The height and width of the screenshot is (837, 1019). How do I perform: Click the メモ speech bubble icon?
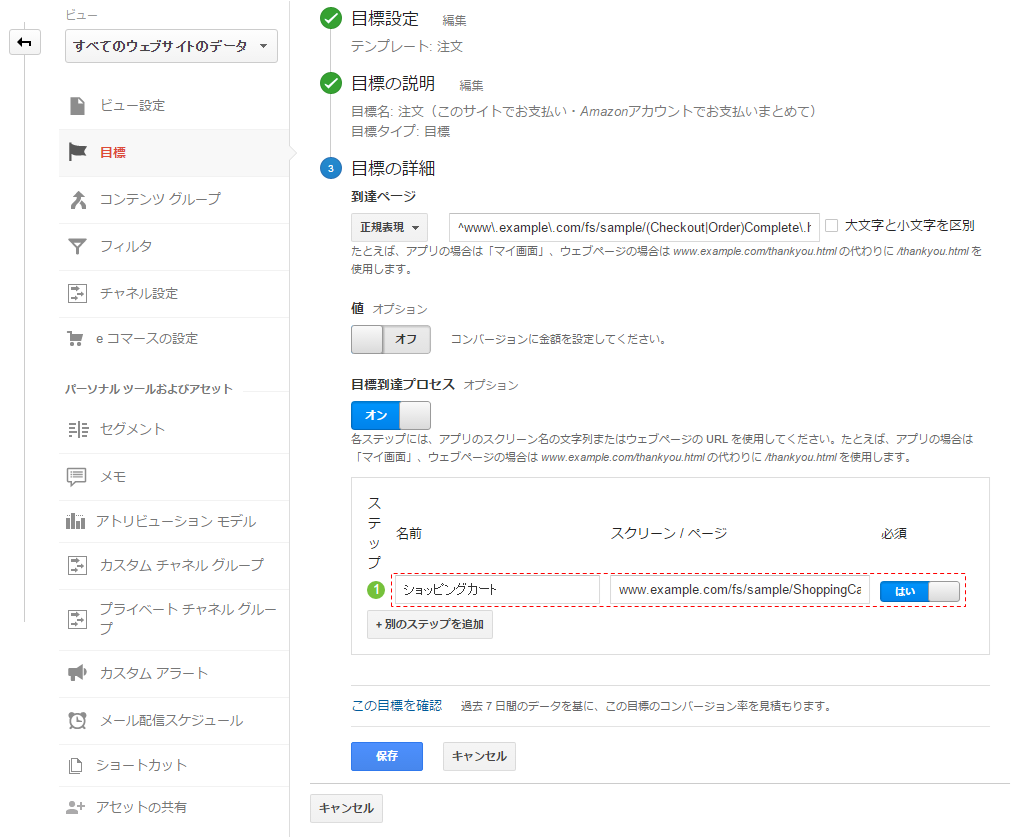77,477
